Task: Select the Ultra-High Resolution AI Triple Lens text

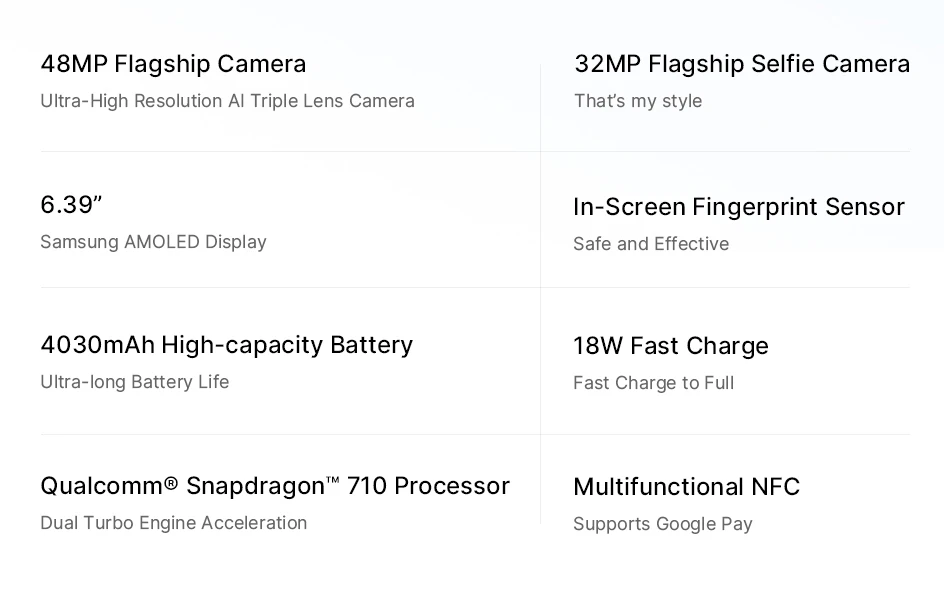Action: tap(227, 101)
